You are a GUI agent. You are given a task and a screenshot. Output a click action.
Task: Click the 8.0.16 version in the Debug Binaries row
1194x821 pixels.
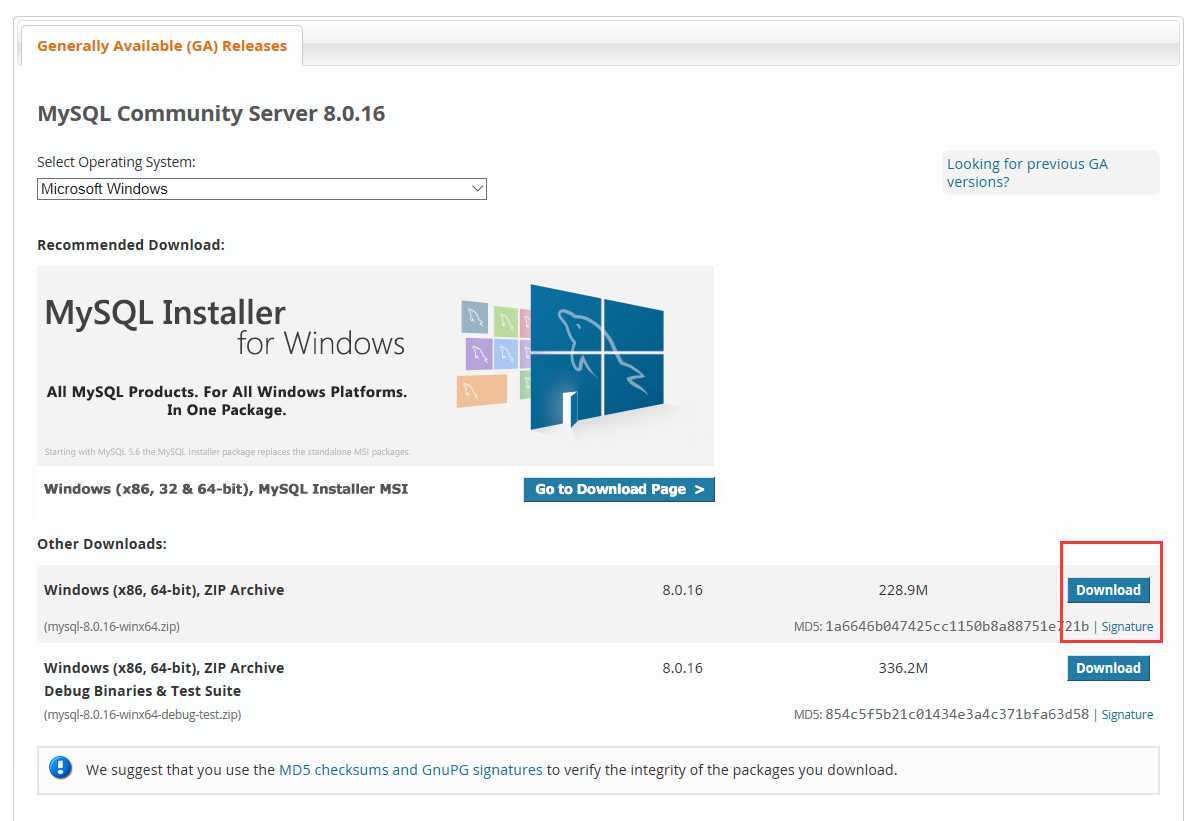[682, 668]
